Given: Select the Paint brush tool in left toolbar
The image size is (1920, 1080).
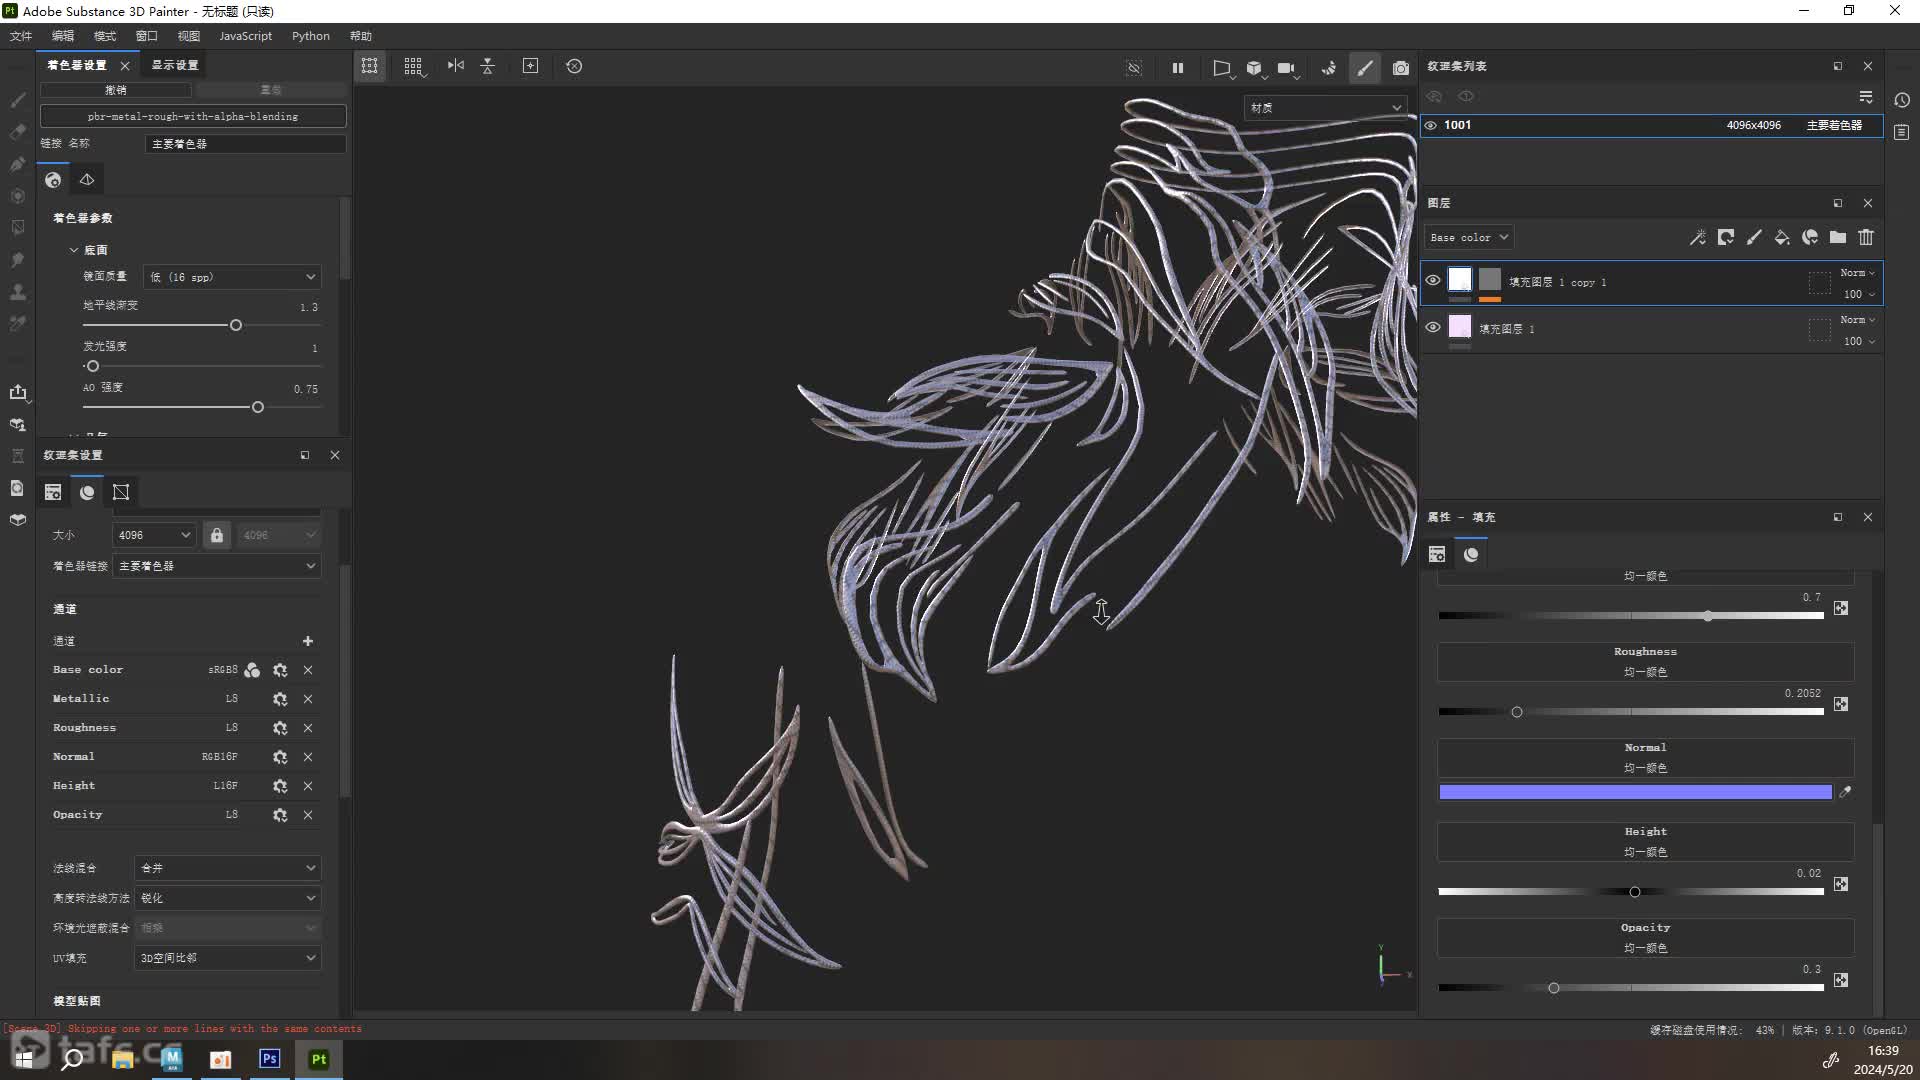Looking at the screenshot, I should tap(18, 100).
